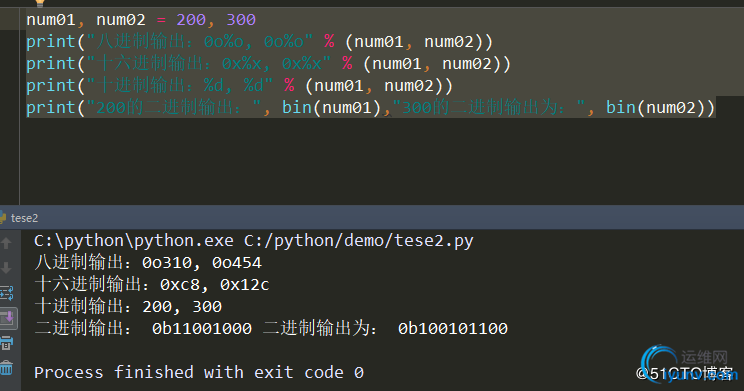The image size is (744, 391).
Task: Click the 51CTO blog watermark
Action: 685,373
